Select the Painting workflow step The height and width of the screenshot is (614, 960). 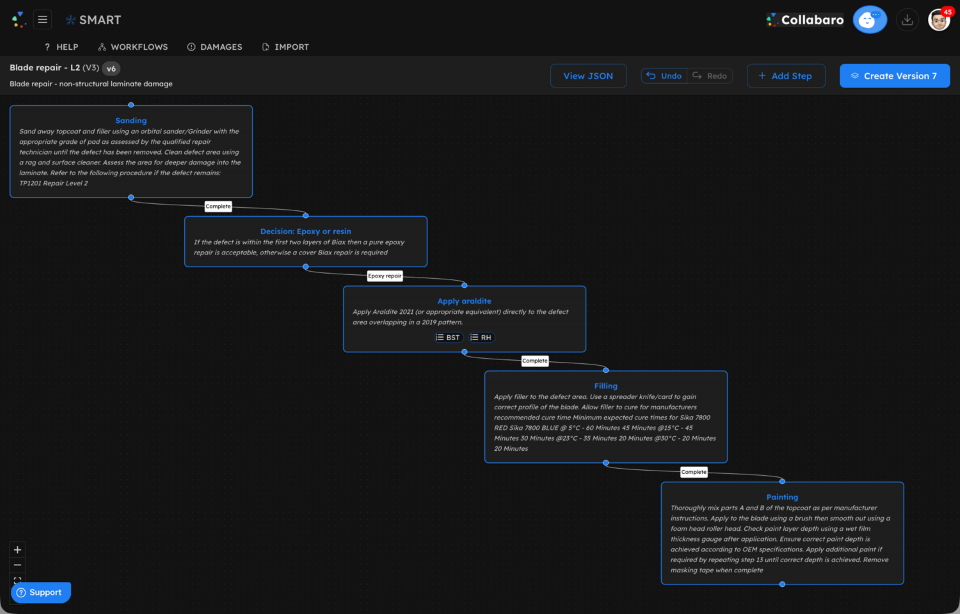pos(782,533)
